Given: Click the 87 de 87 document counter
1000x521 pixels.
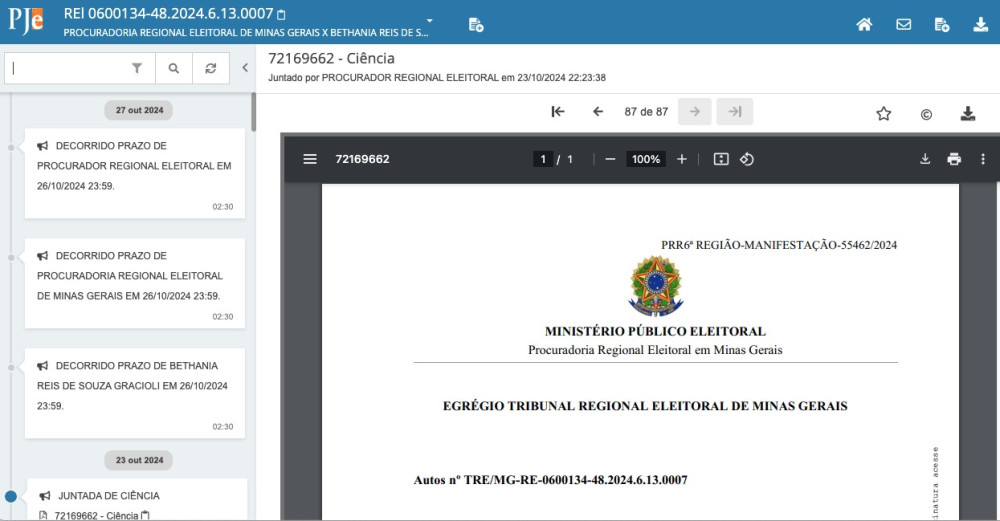Looking at the screenshot, I should point(646,112).
